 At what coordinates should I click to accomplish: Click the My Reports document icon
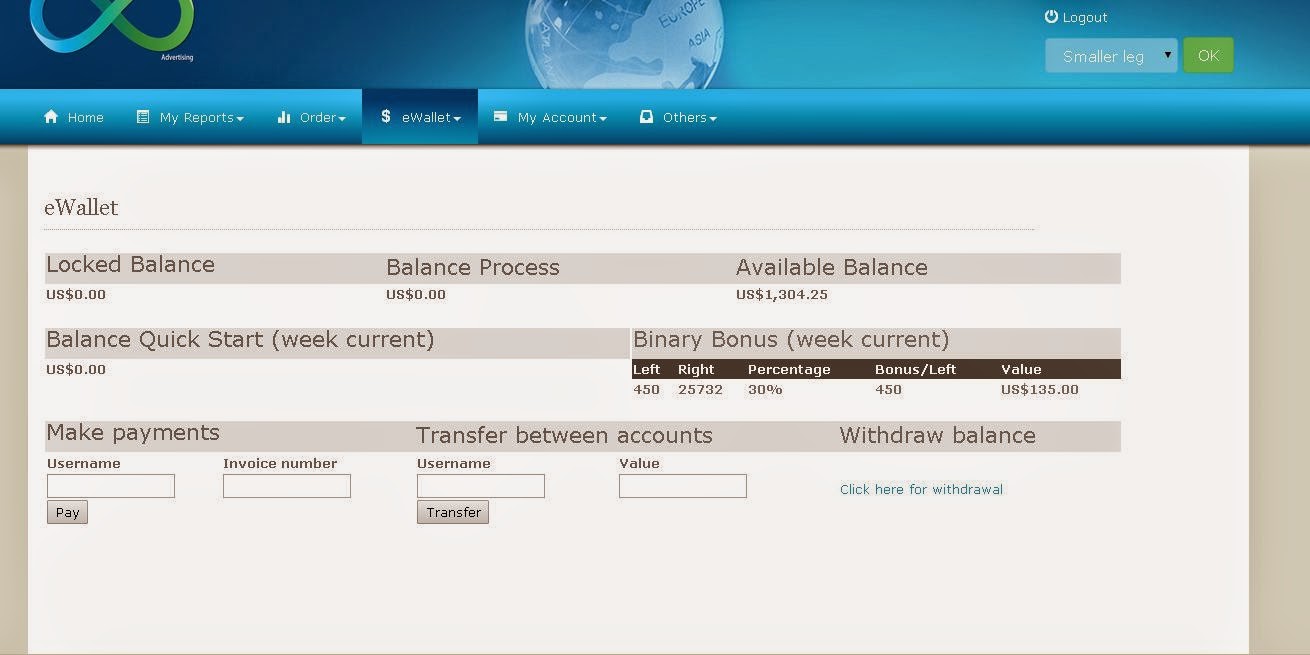[x=140, y=117]
